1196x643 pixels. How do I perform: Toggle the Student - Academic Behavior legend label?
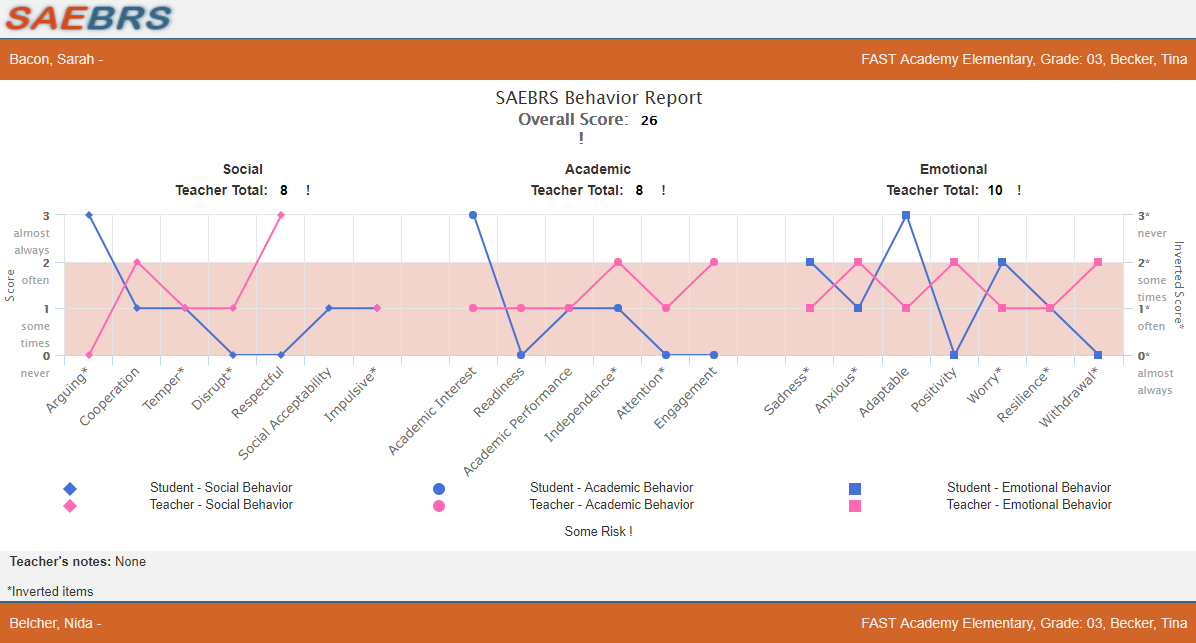(612, 487)
